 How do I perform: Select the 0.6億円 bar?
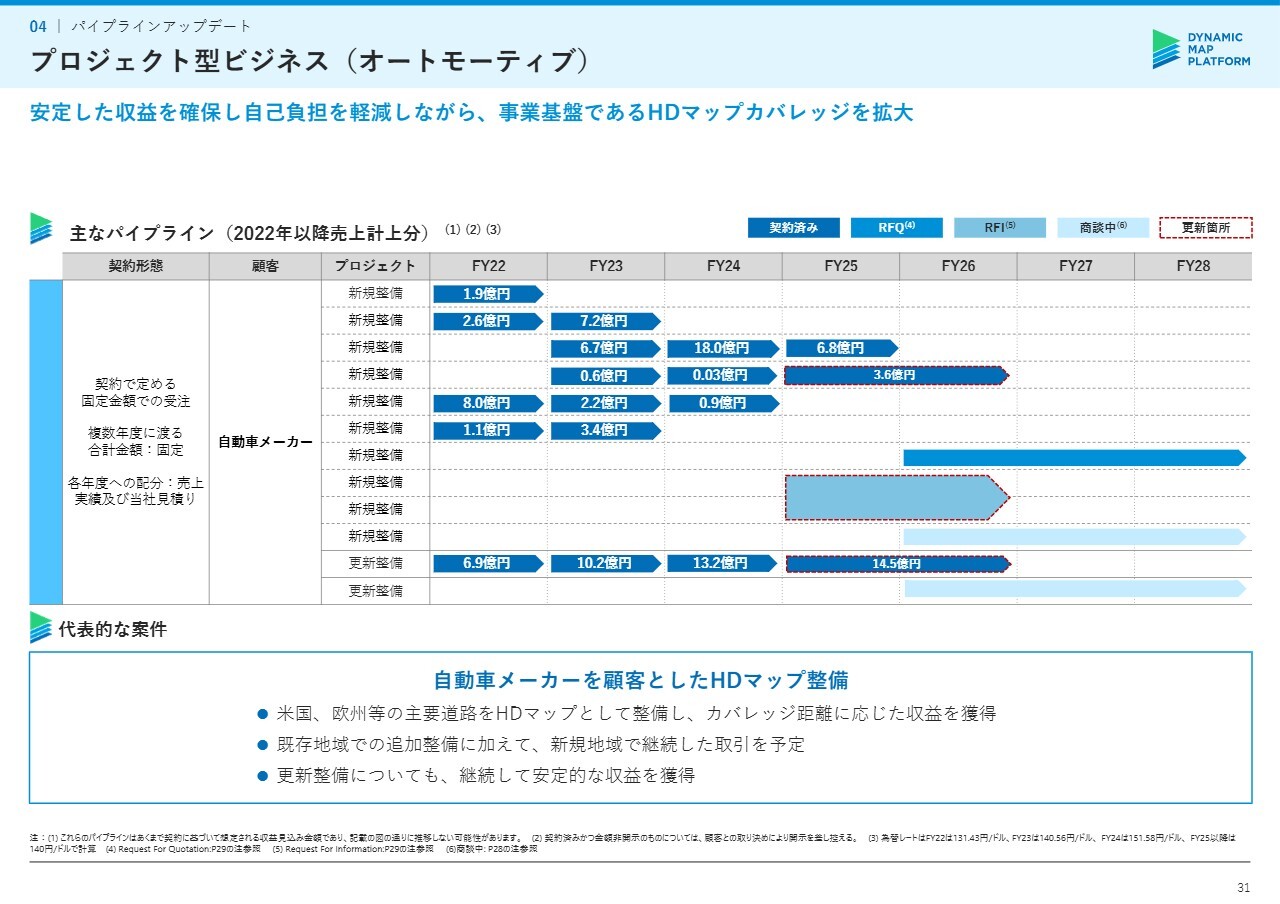[606, 375]
